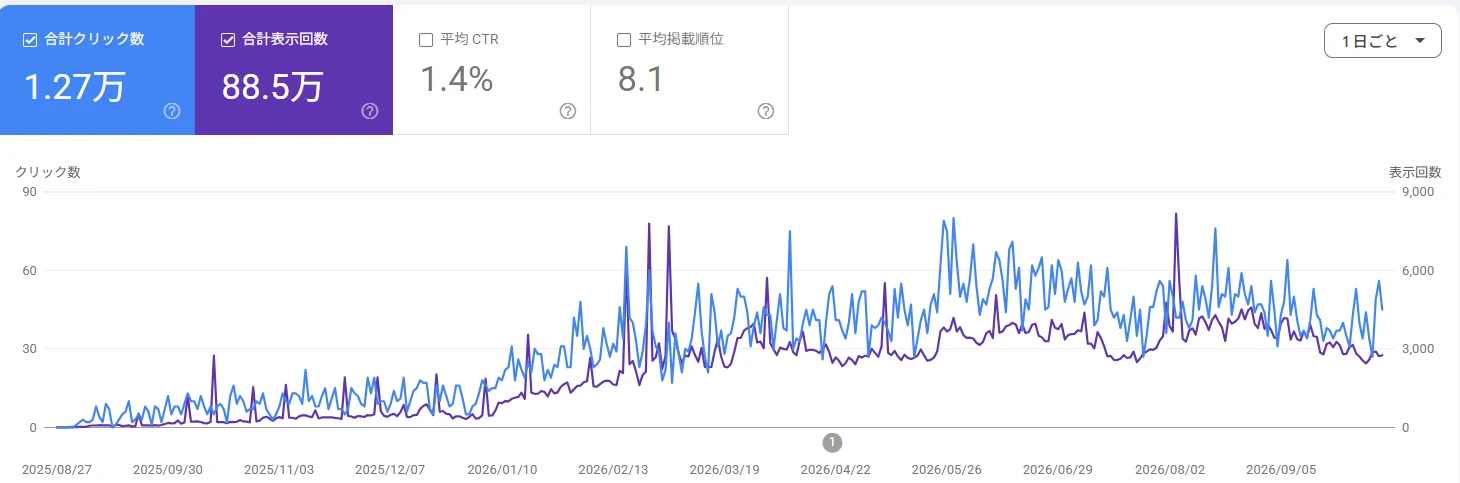The height and width of the screenshot is (483, 1460).
Task: Click the 2026/03/19 date label
Action: click(x=725, y=468)
